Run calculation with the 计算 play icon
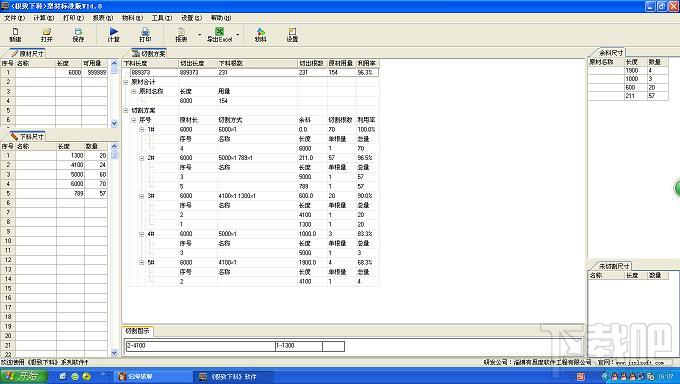680x384 pixels. (114, 35)
